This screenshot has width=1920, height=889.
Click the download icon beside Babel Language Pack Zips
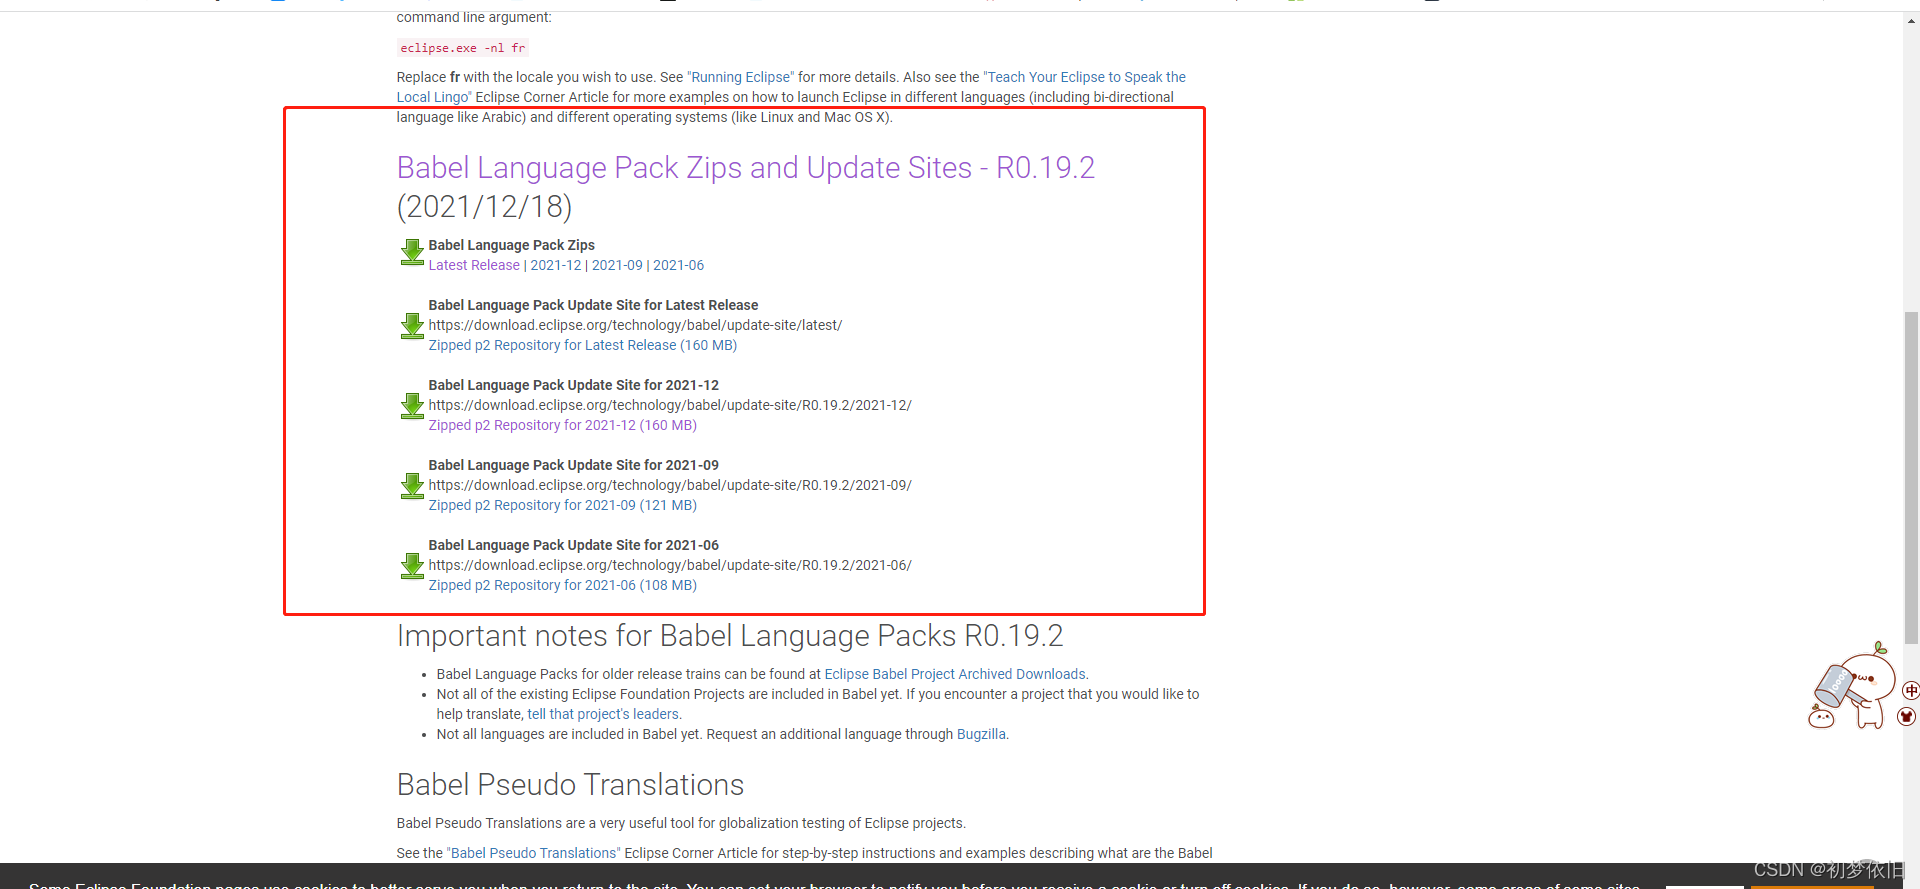[x=412, y=252]
